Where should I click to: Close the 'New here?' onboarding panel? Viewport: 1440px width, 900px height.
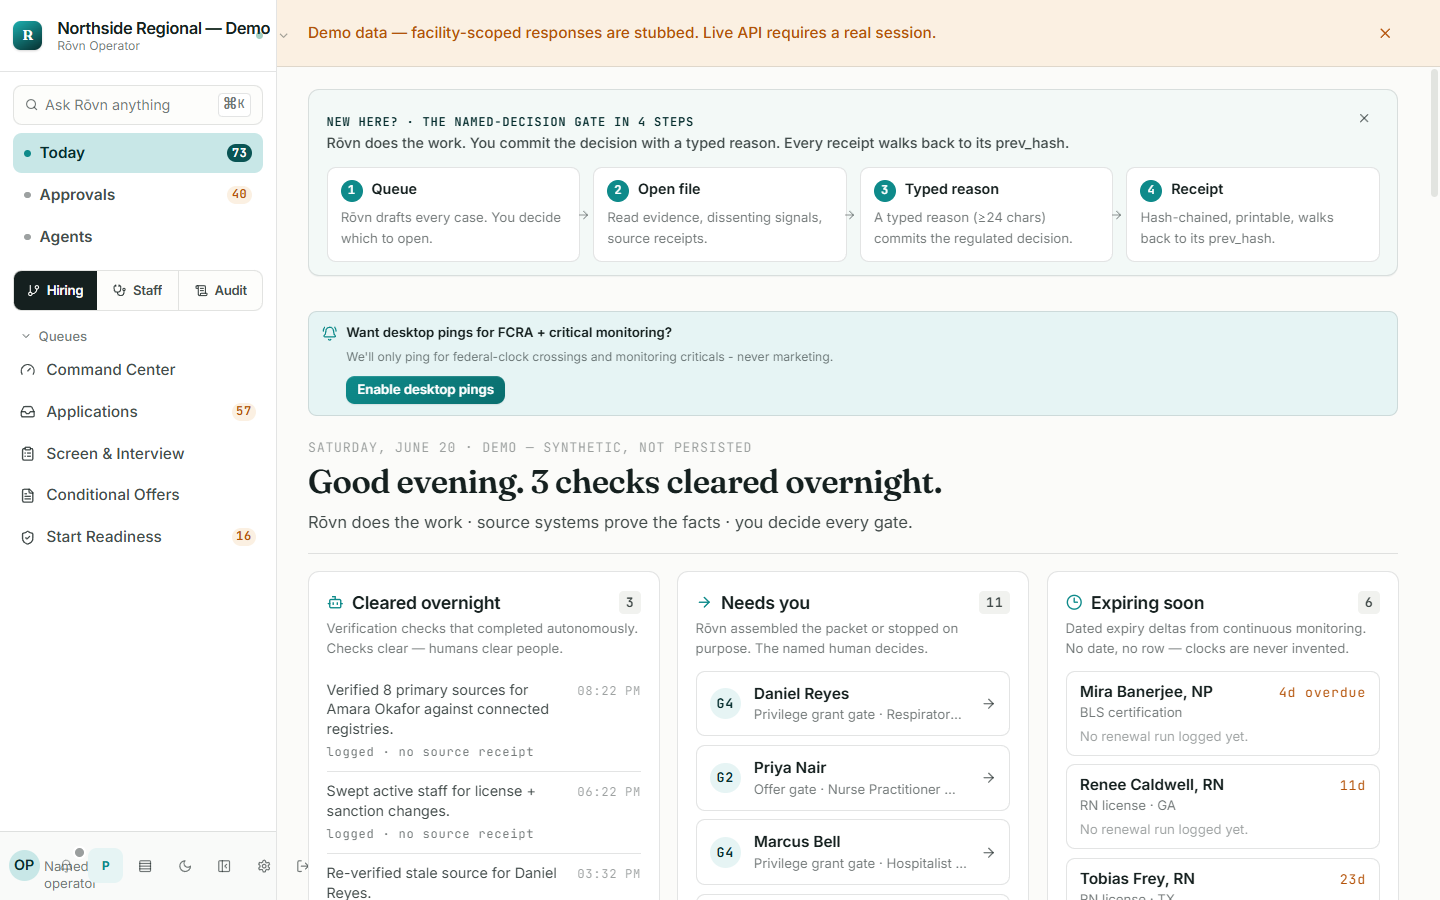[1364, 118]
